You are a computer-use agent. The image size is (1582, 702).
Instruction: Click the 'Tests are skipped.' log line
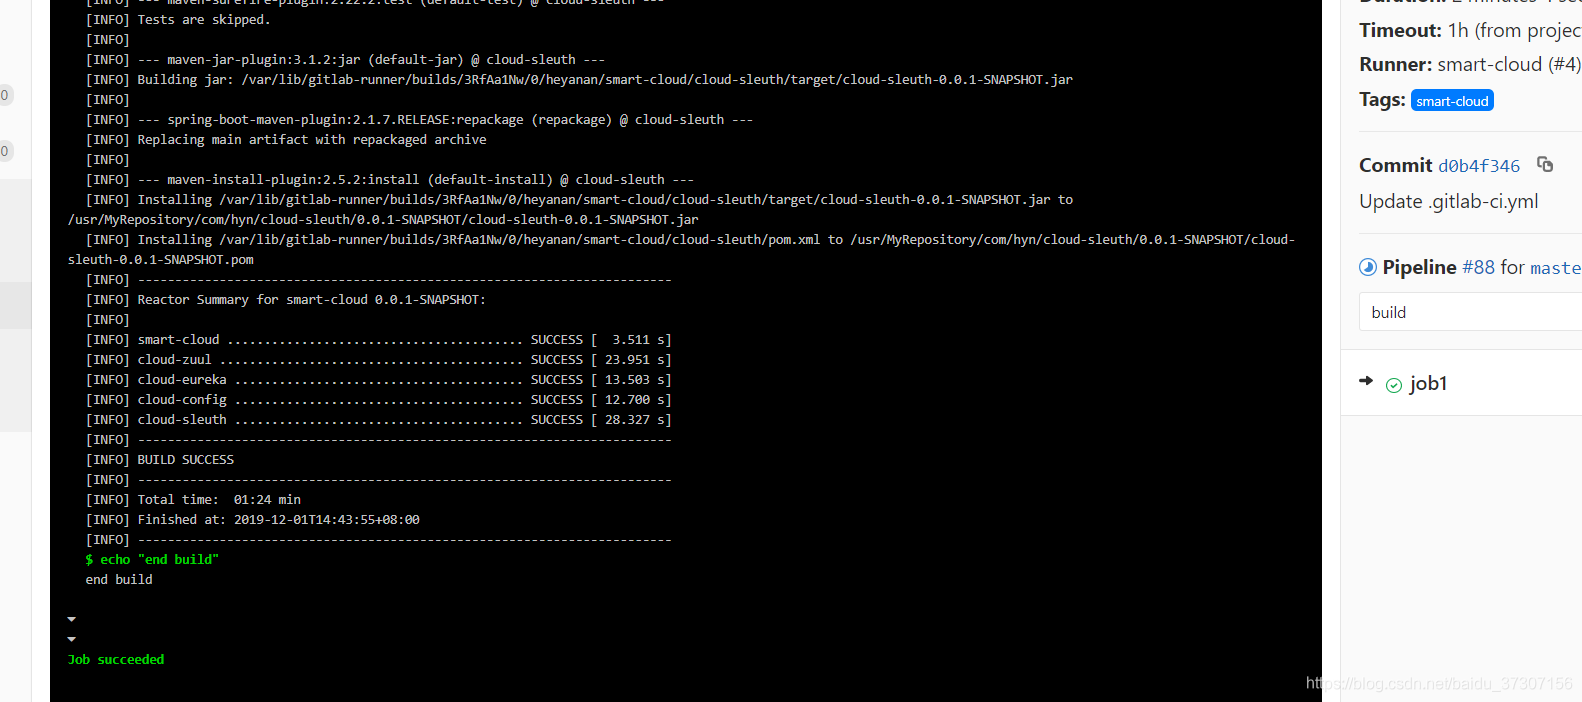pos(178,19)
